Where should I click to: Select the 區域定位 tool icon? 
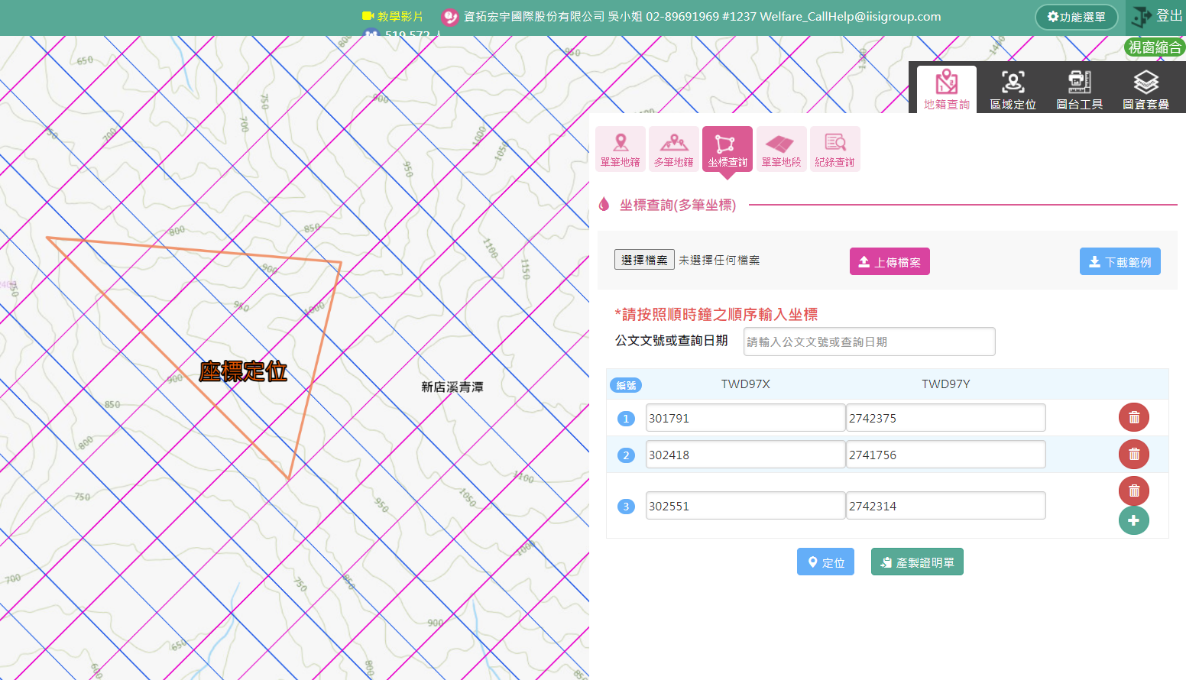(1013, 89)
